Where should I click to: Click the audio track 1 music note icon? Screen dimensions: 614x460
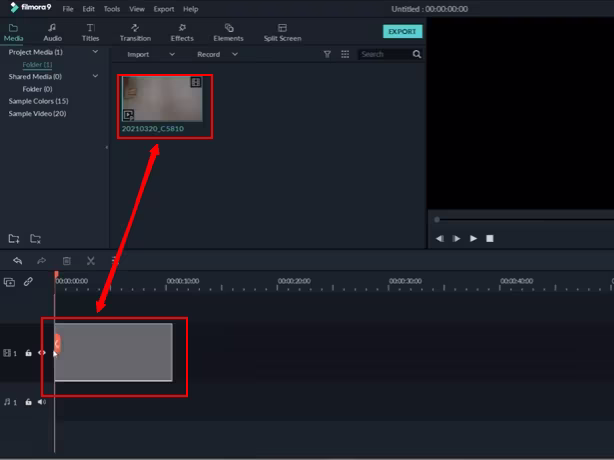7,402
